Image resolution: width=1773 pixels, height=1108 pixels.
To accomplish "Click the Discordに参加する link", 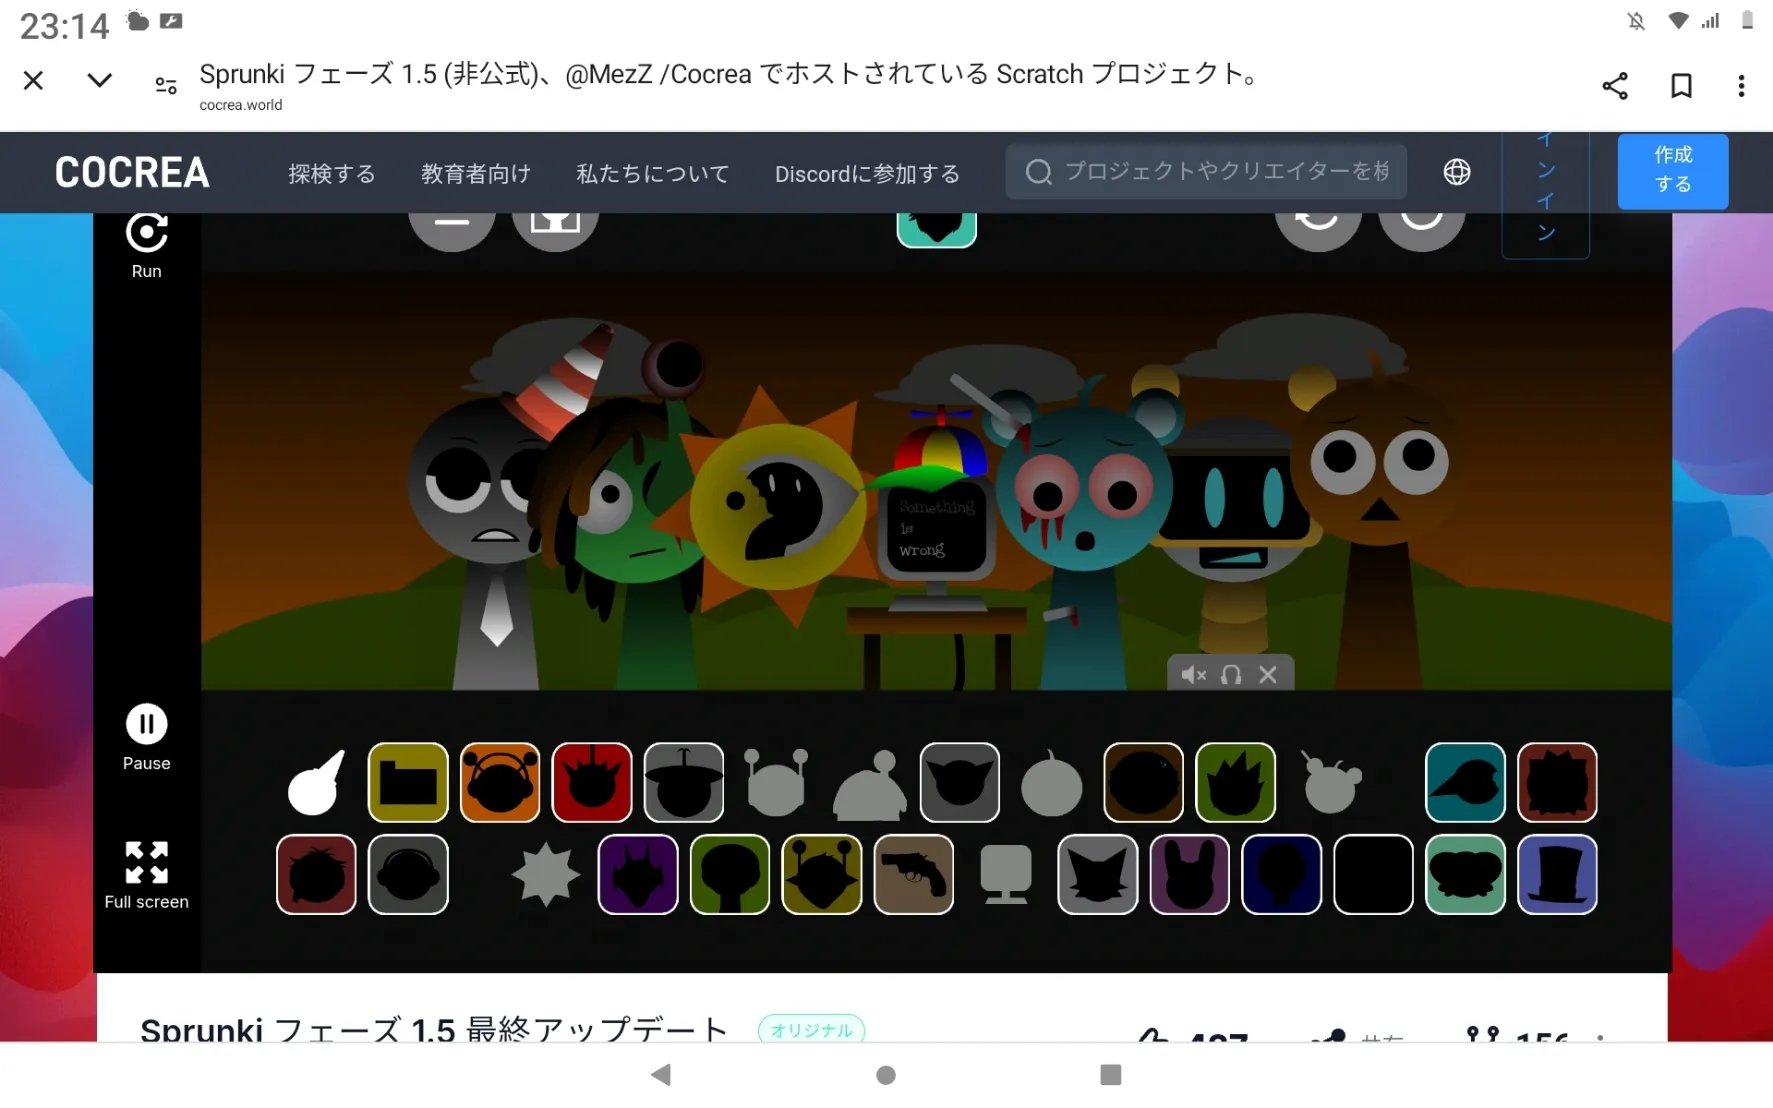I will pyautogui.click(x=867, y=174).
